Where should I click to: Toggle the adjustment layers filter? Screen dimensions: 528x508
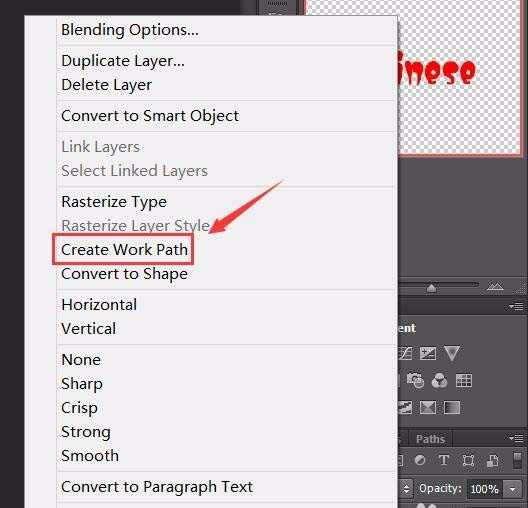[420, 460]
